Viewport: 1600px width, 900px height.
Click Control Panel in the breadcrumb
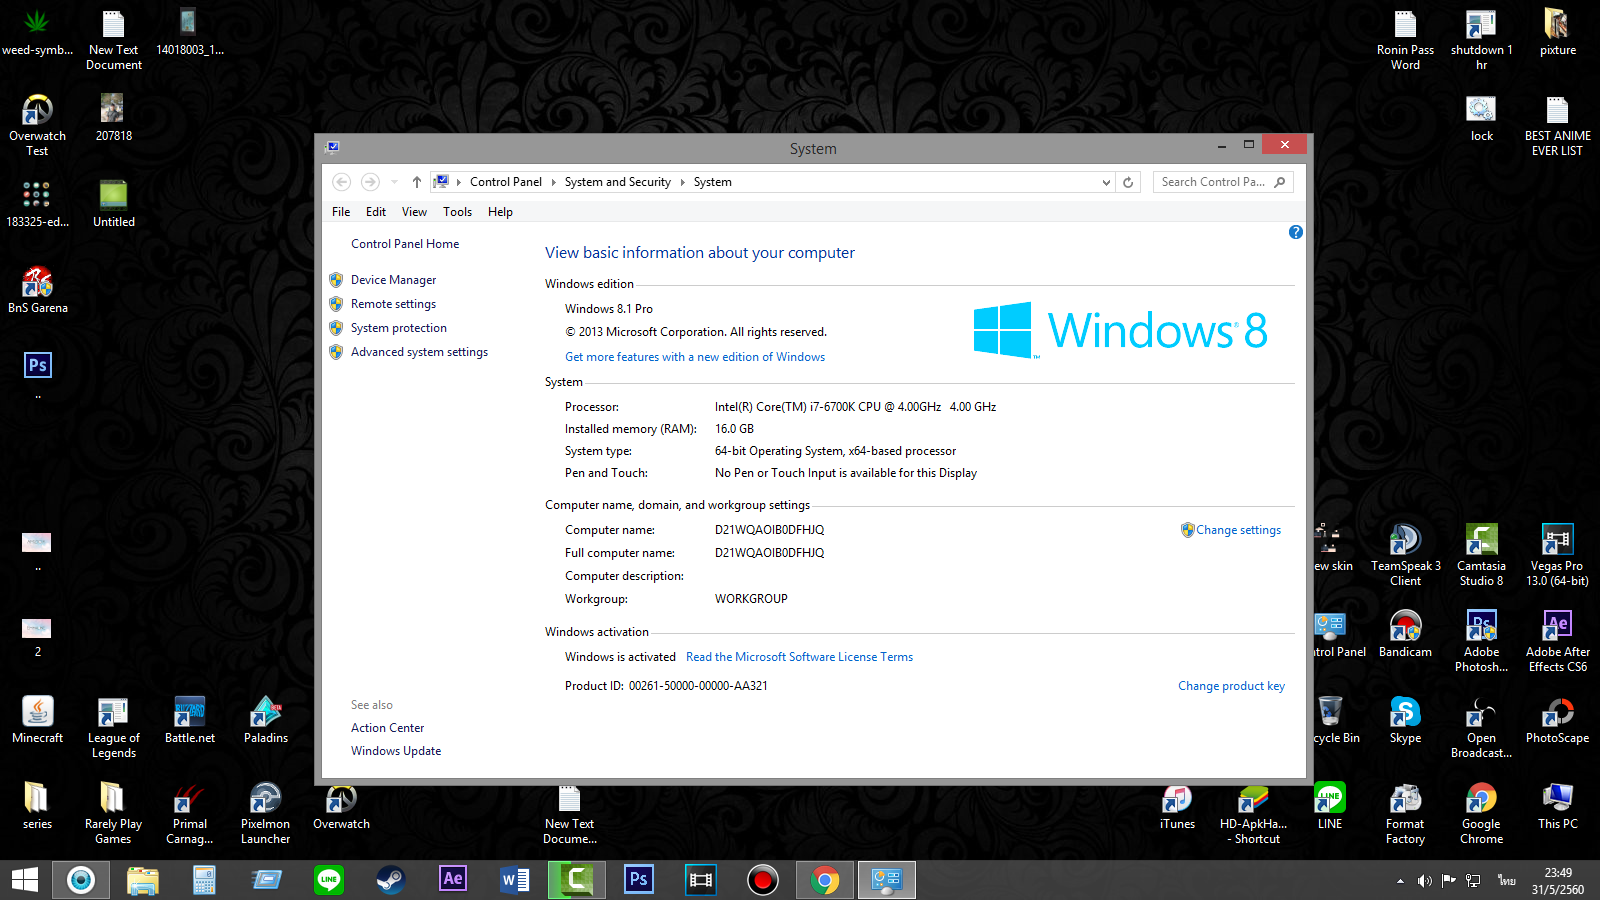(x=506, y=182)
